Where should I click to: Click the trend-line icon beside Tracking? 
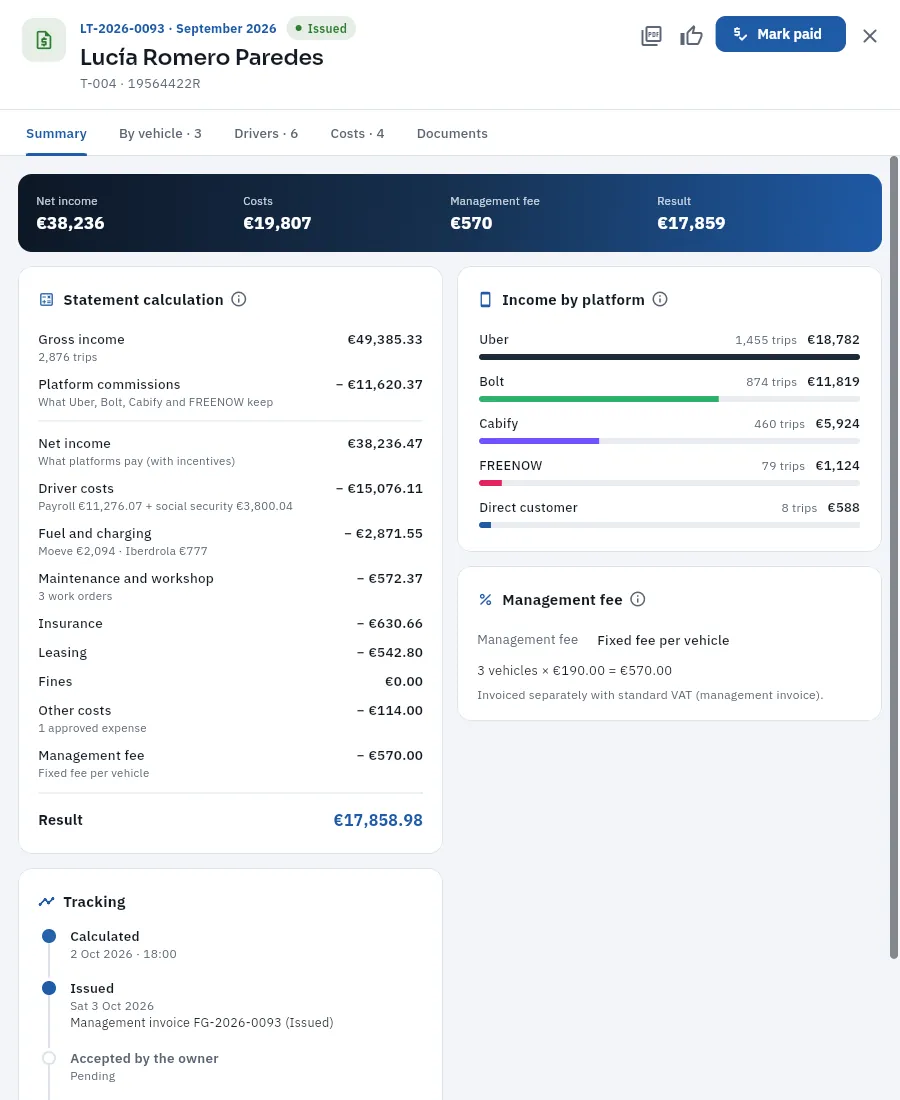pos(46,901)
